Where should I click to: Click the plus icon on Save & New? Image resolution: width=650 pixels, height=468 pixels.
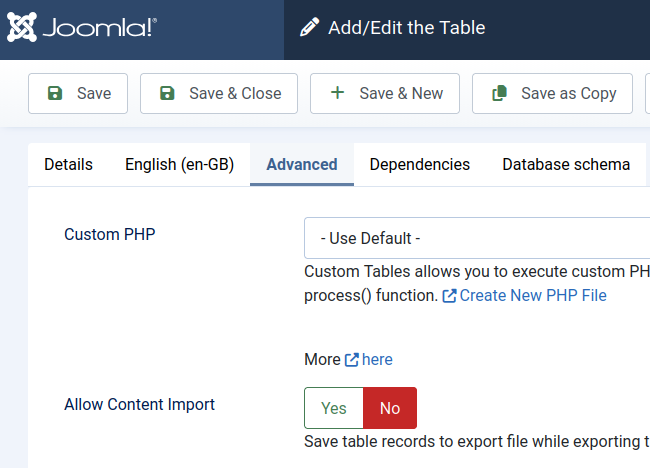click(337, 93)
